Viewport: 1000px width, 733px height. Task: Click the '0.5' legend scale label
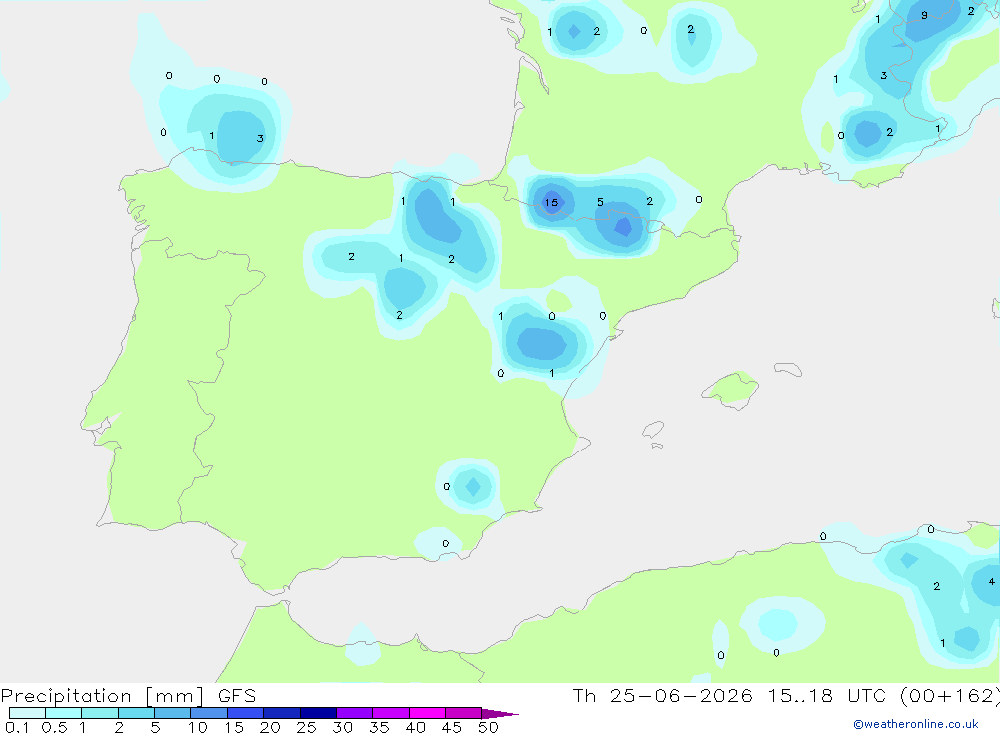tap(55, 727)
